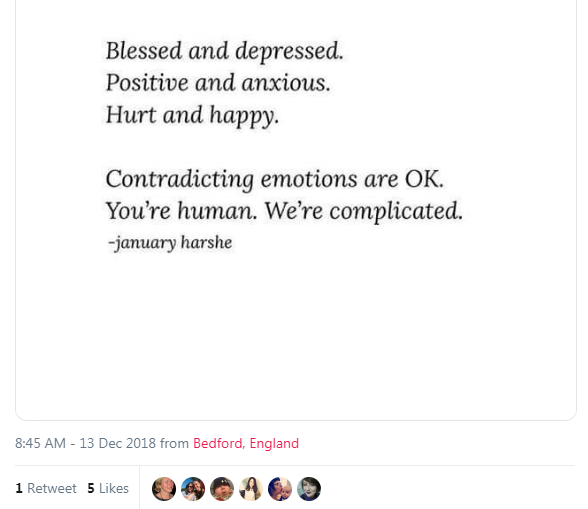
Task: Click the Likes count number 5
Action: 91,488
